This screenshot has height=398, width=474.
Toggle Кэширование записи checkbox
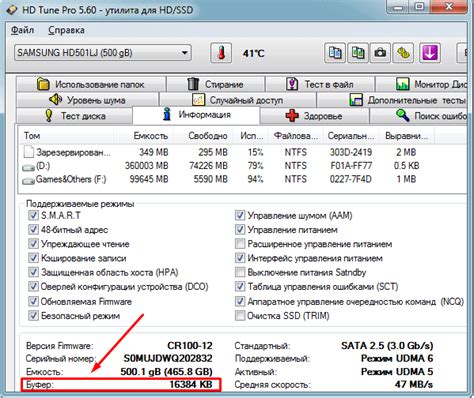pos(33,258)
